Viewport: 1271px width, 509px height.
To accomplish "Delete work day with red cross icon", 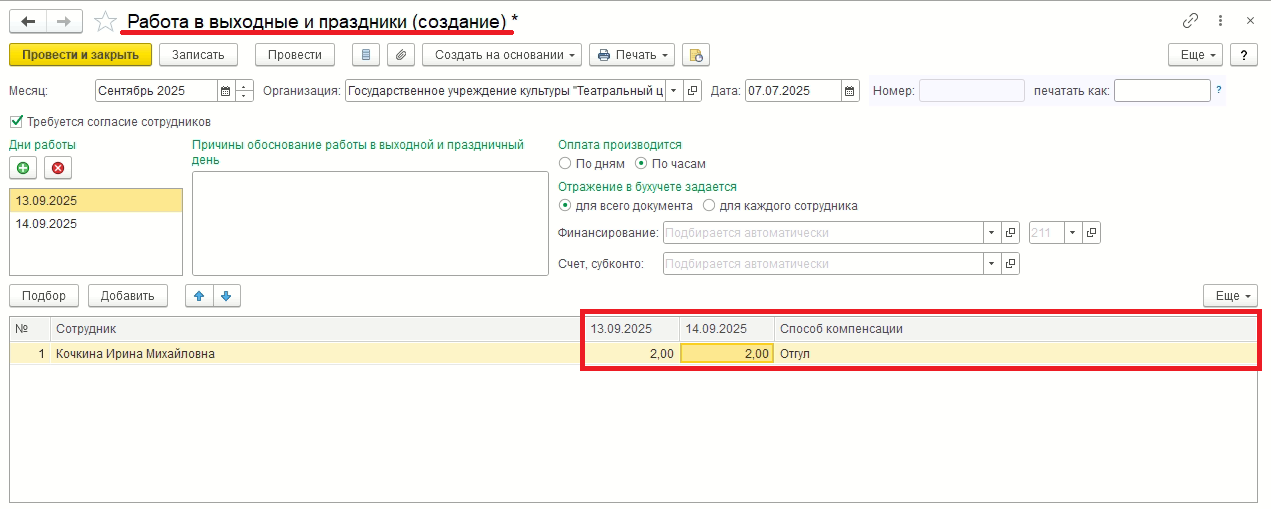I will [57, 167].
